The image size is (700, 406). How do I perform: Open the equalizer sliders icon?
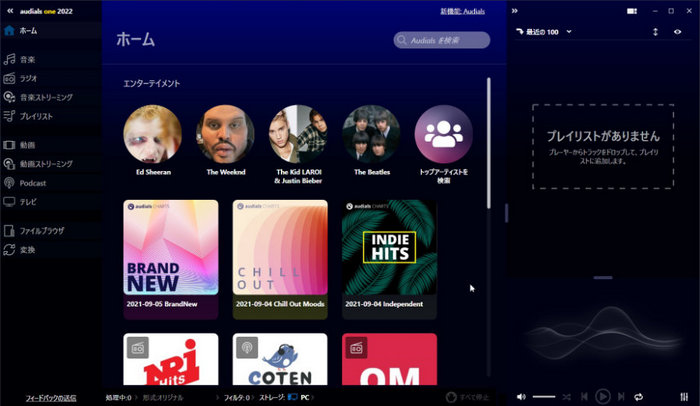(684, 397)
